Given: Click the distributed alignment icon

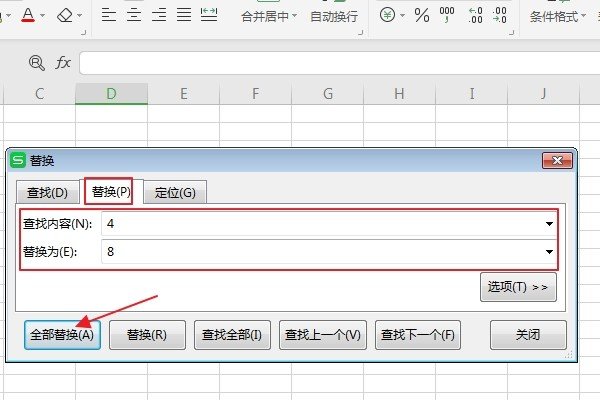Looking at the screenshot, I should tap(209, 15).
